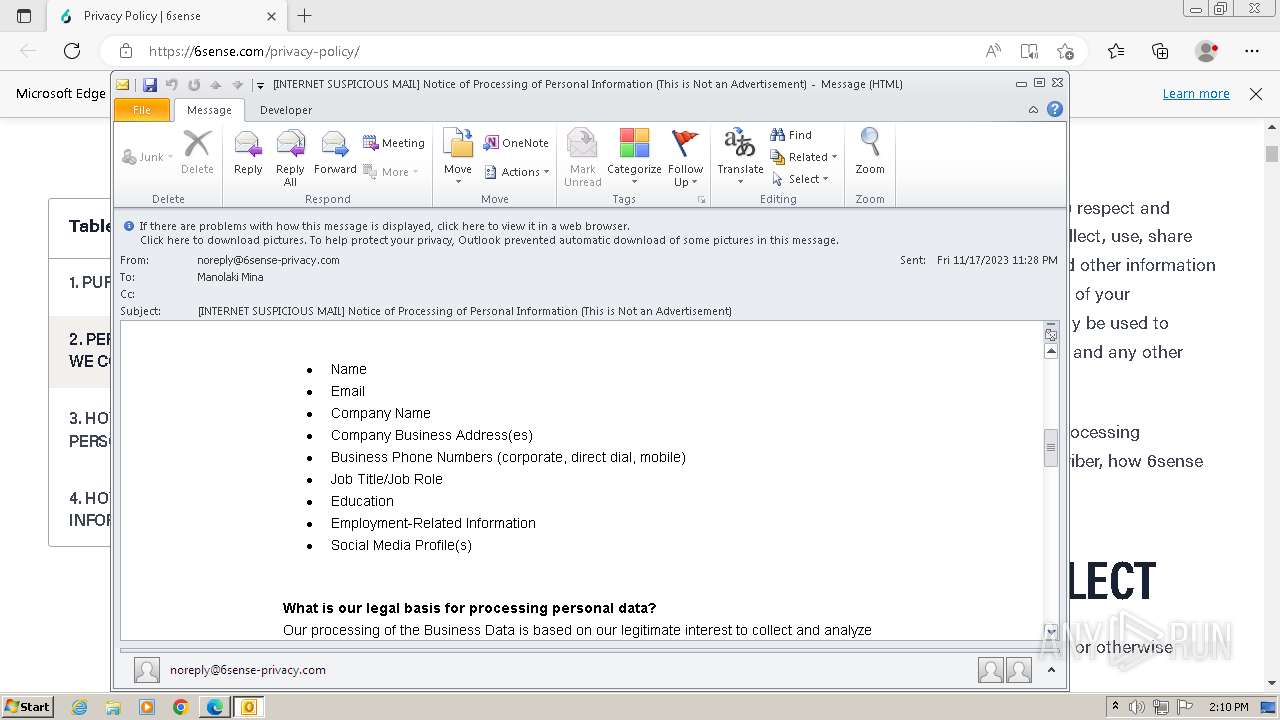The width and height of the screenshot is (1280, 720).
Task: Click the Zoom magnifier button
Action: tap(870, 152)
